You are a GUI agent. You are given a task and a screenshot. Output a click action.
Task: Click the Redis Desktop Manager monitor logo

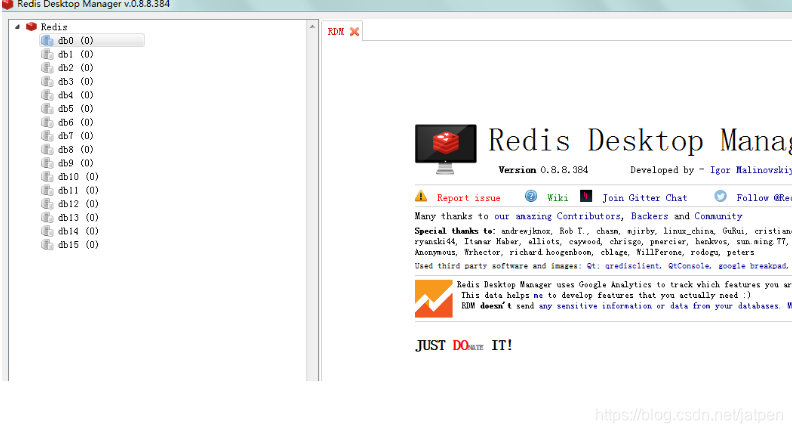click(x=446, y=149)
